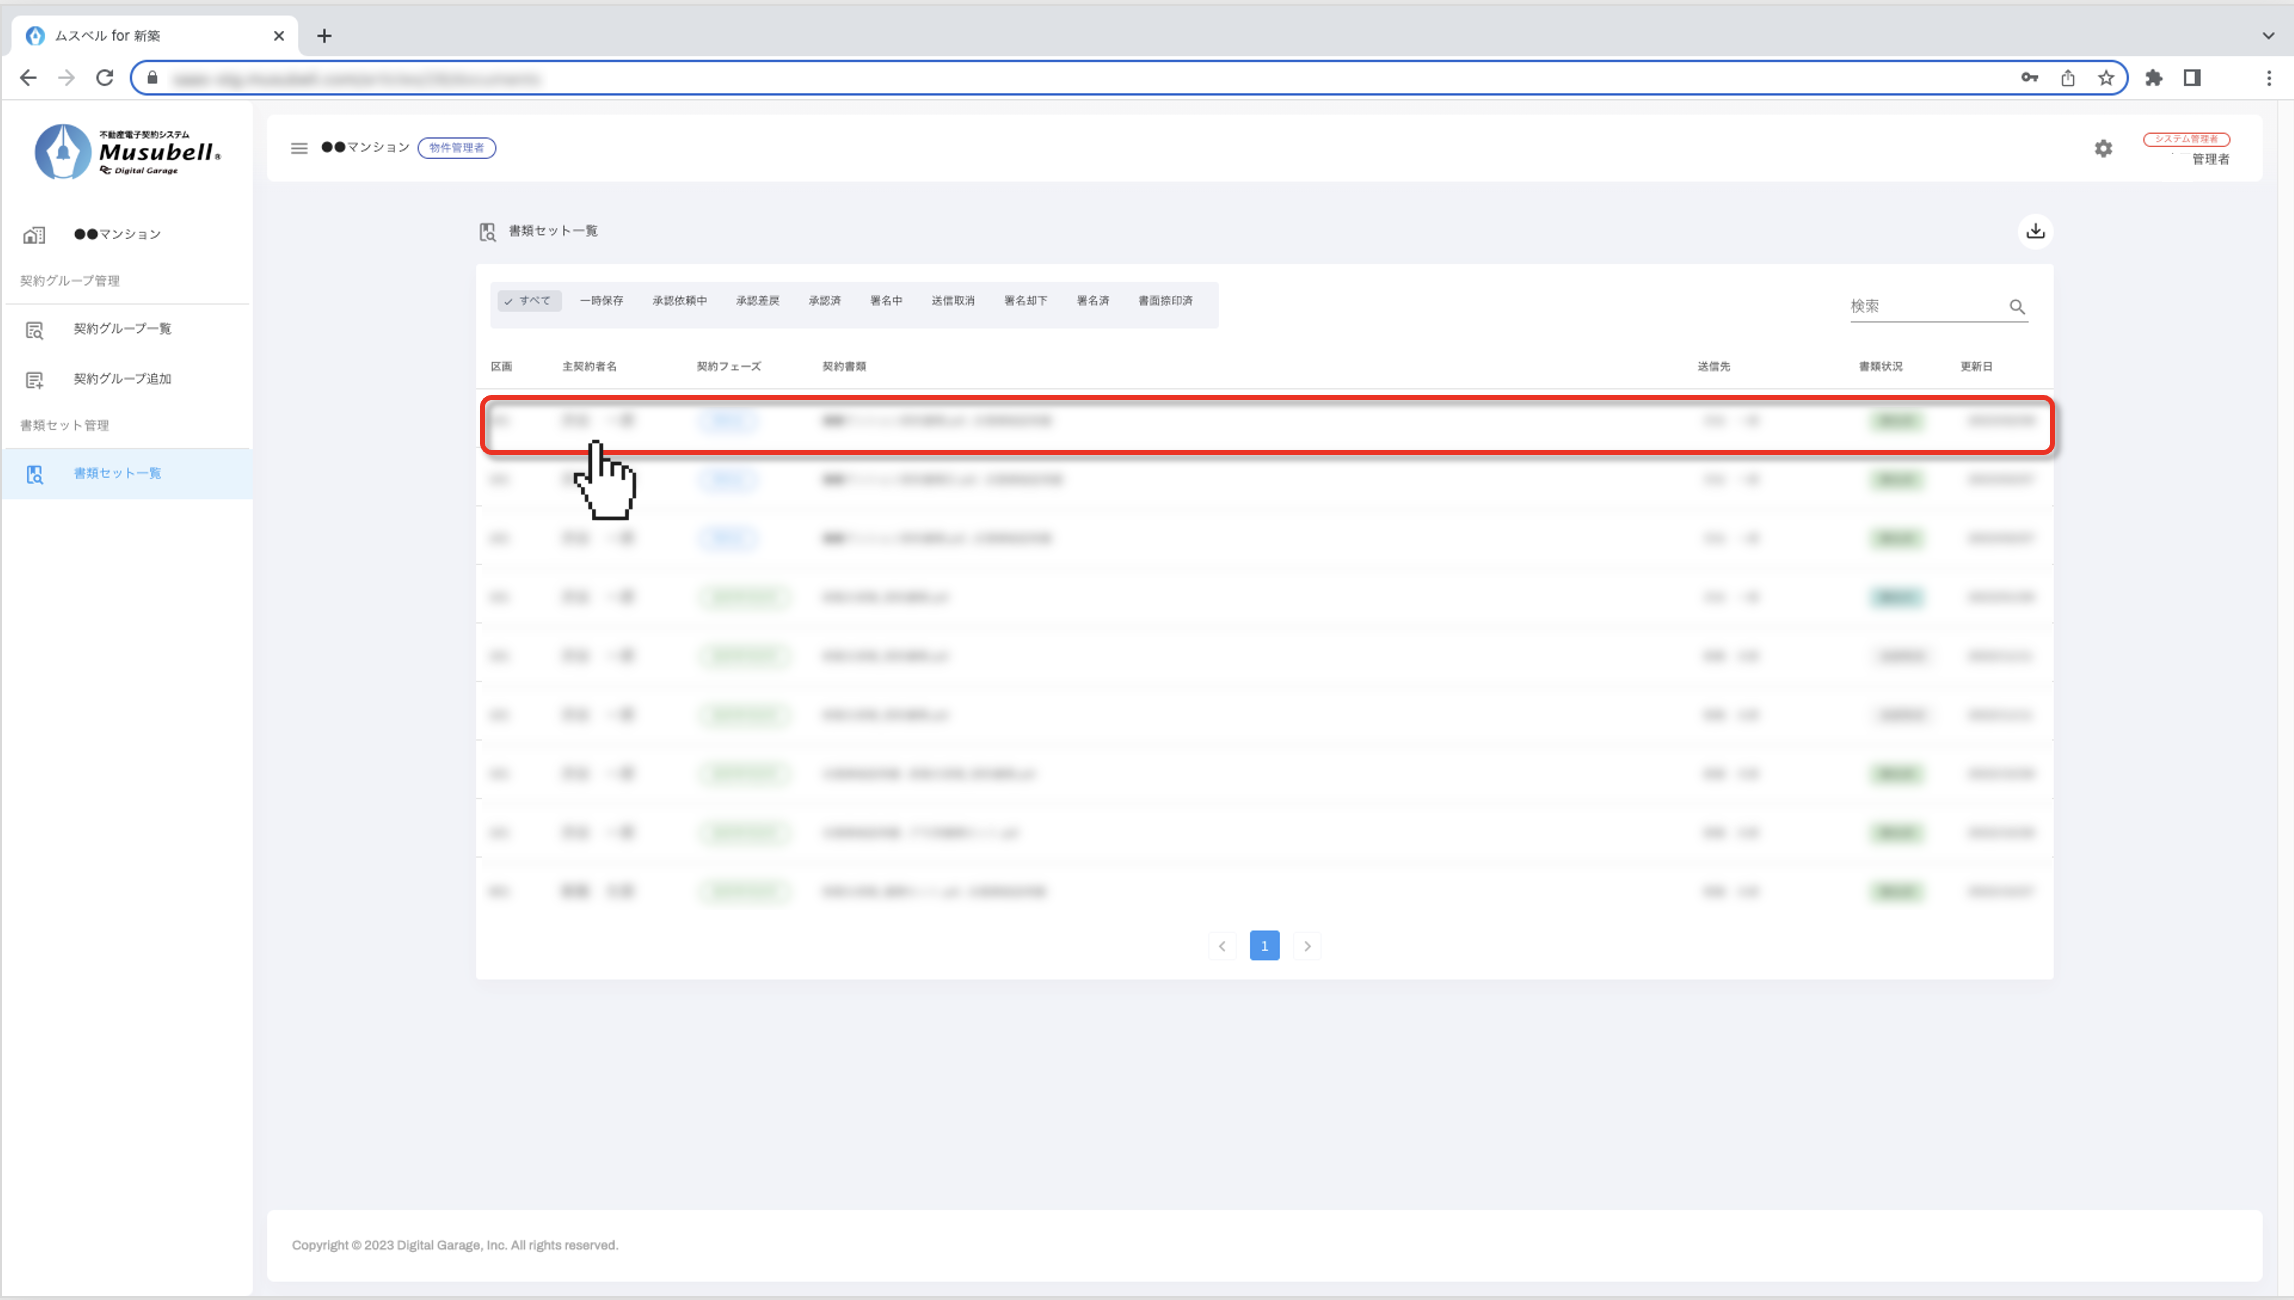Filter by 署名済 status

(x=1092, y=301)
